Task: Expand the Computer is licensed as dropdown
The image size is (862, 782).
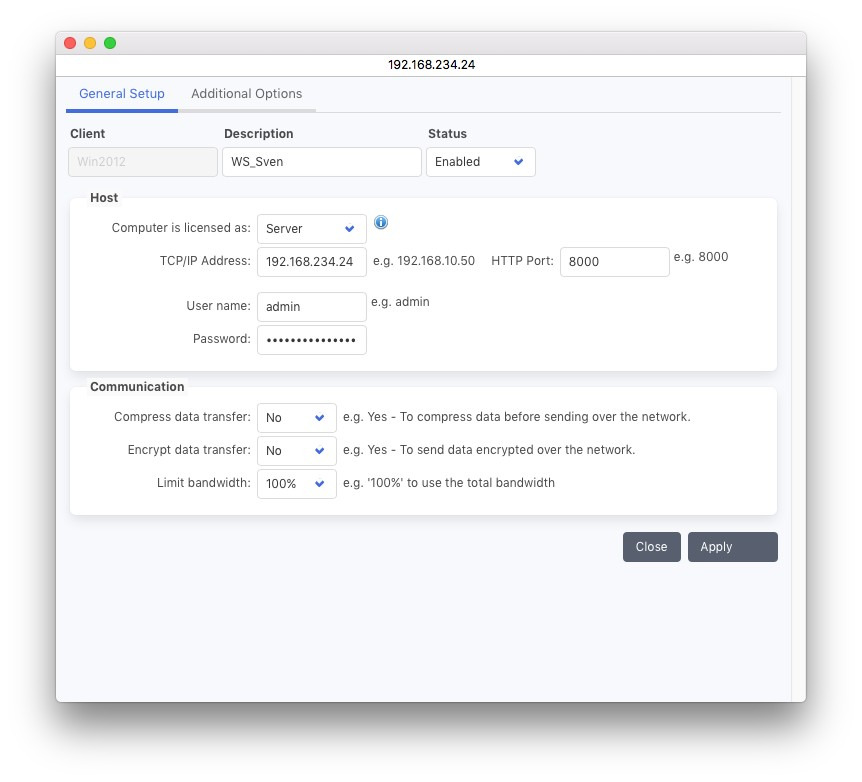Action: coord(311,229)
